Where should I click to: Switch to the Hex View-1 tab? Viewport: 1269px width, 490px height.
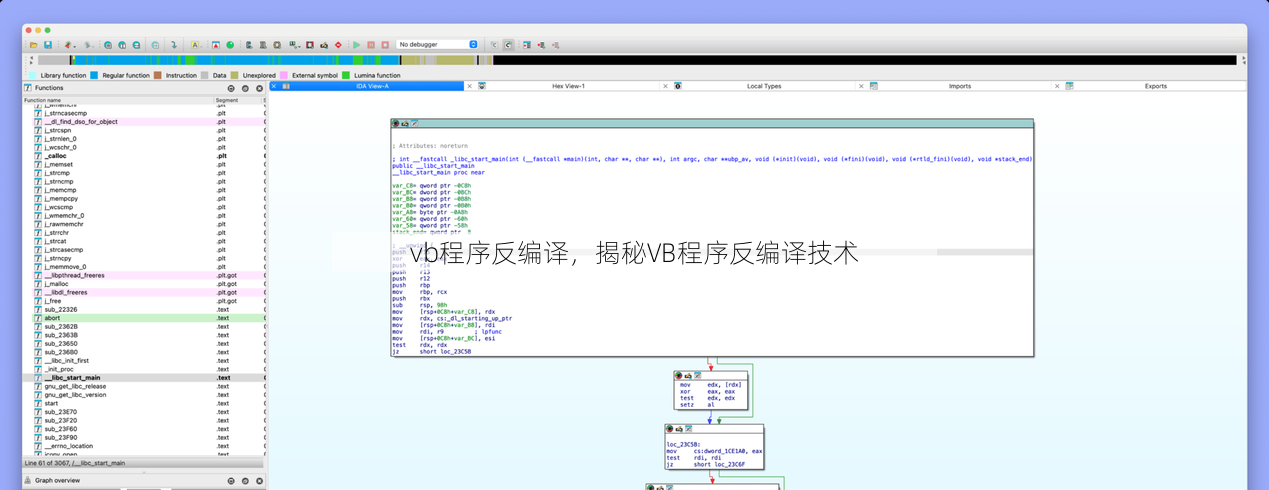pyautogui.click(x=568, y=86)
